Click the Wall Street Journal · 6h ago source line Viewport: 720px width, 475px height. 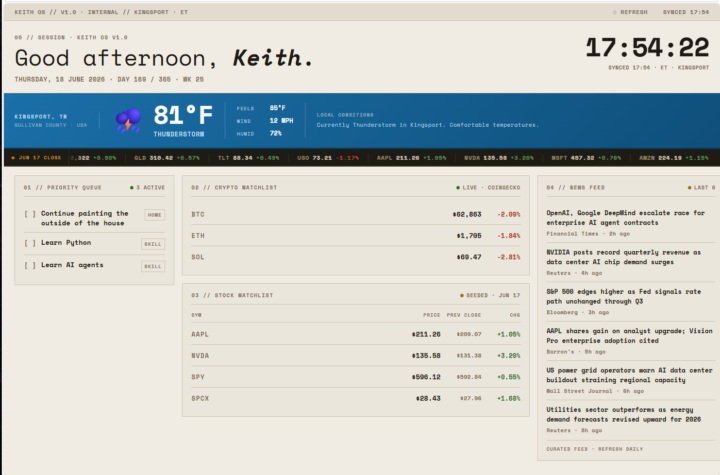[595, 391]
